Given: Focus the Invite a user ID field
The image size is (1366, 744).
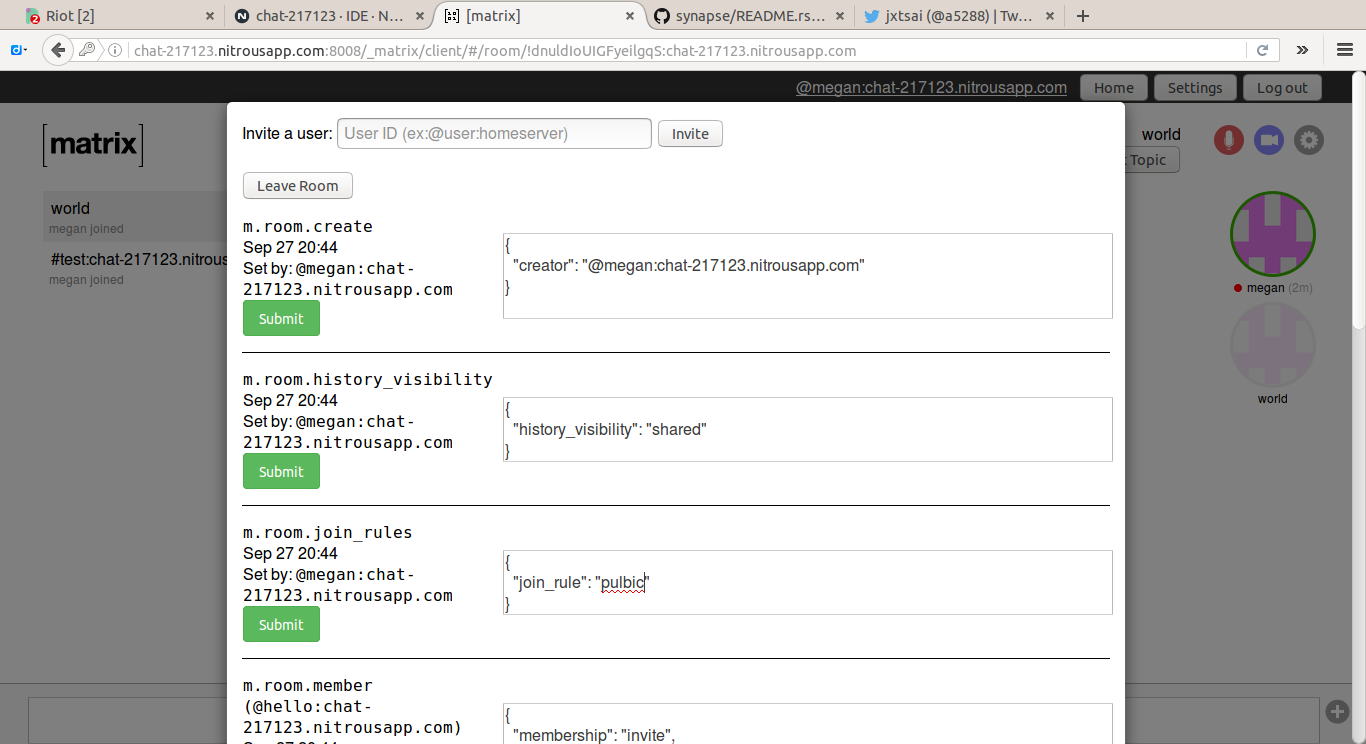Looking at the screenshot, I should coord(494,134).
